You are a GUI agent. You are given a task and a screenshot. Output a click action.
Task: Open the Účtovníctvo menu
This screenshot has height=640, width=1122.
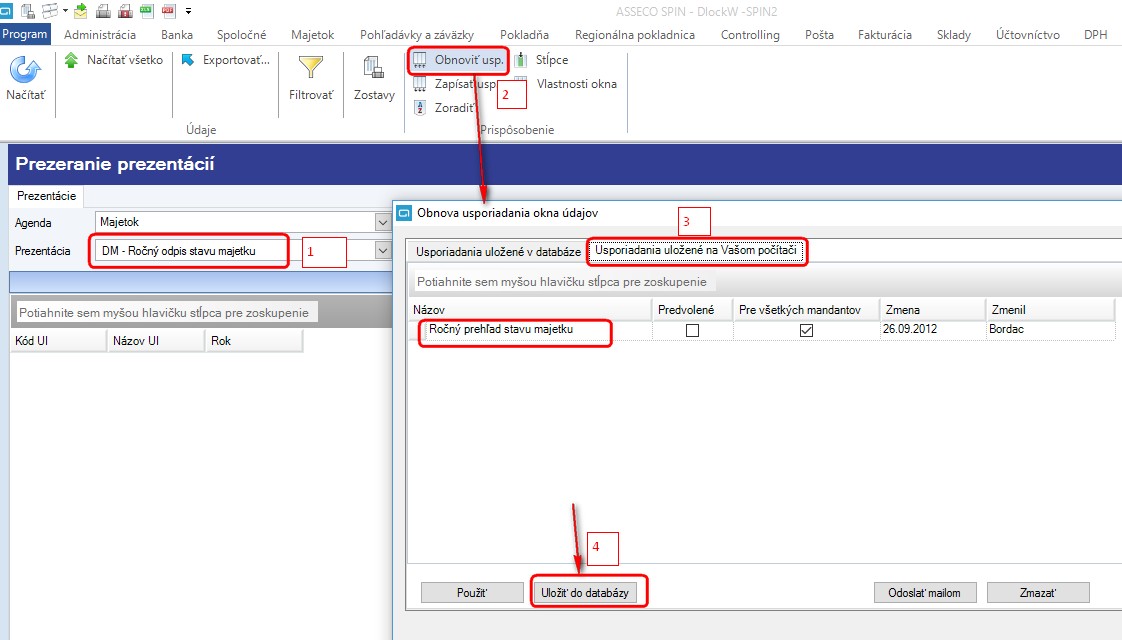click(x=1028, y=34)
